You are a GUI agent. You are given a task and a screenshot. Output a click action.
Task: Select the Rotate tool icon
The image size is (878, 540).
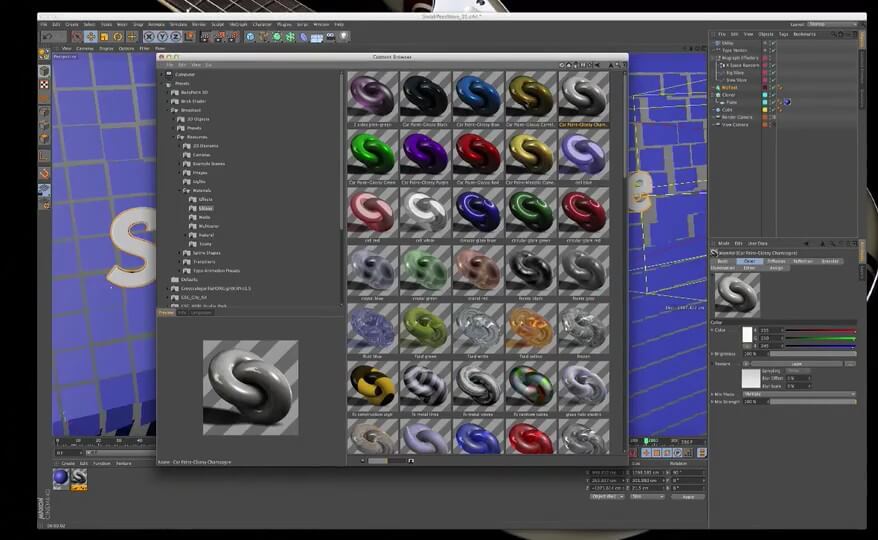click(118, 37)
